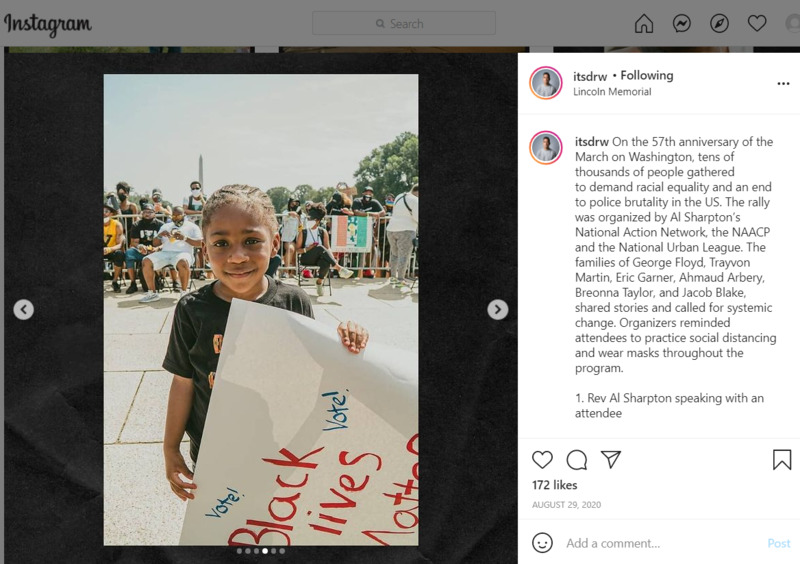The height and width of the screenshot is (564, 800).
Task: Like the post with the heart icon
Action: (542, 459)
